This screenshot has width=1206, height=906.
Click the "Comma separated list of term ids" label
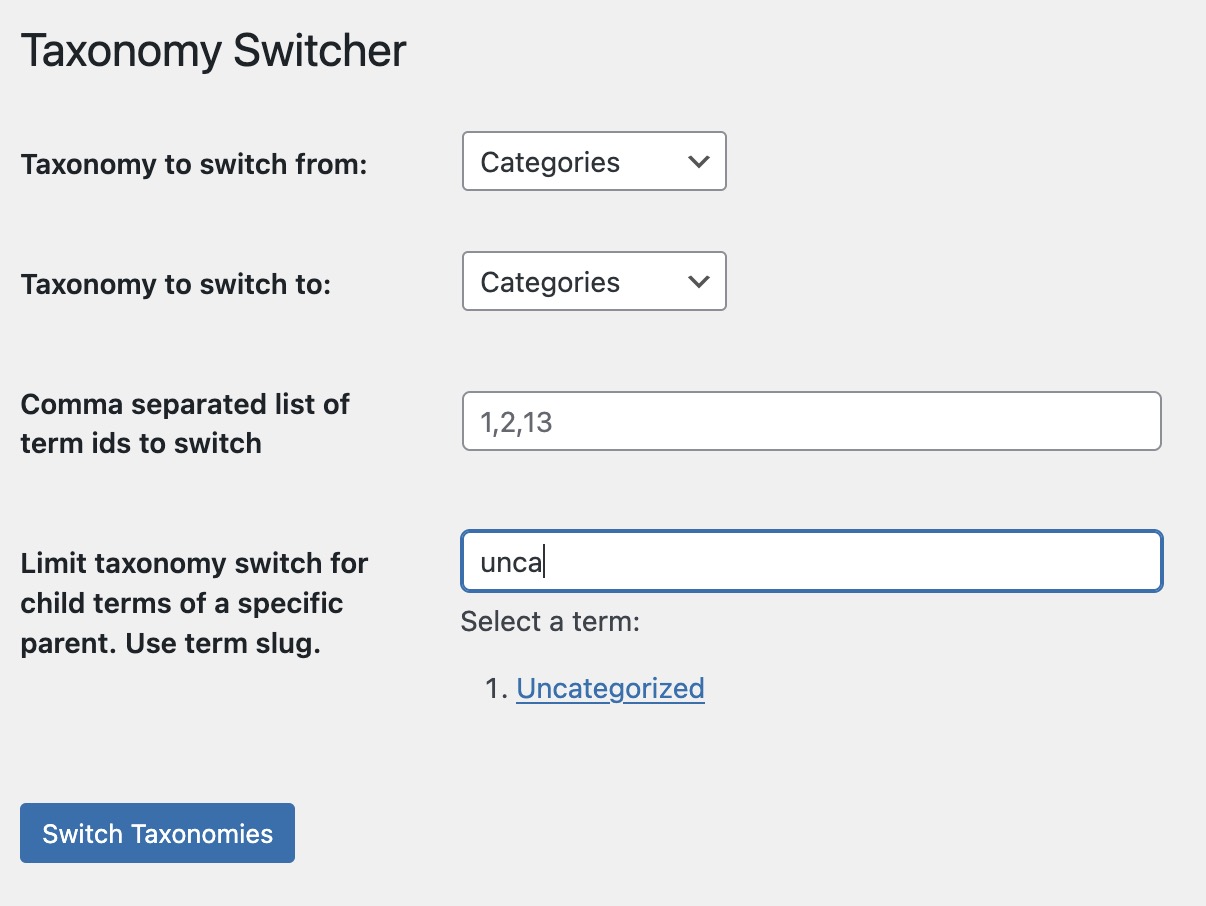coord(185,423)
